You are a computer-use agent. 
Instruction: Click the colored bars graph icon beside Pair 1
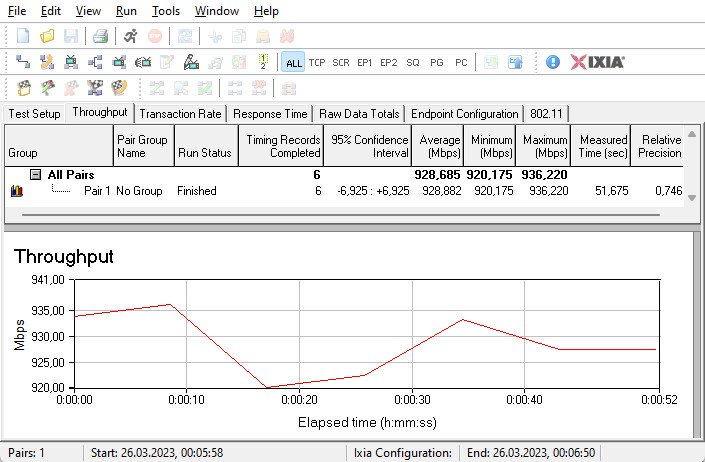point(16,191)
